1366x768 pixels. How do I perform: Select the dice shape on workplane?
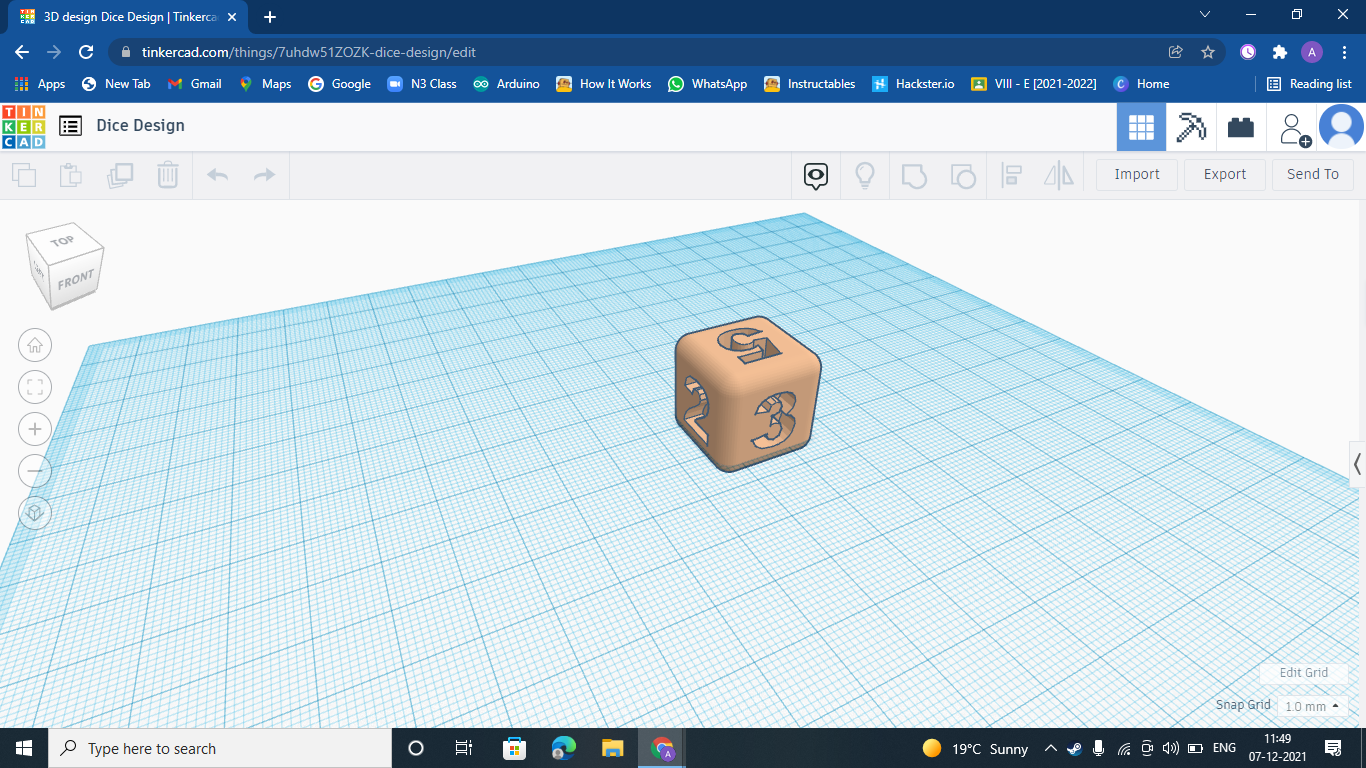click(x=748, y=394)
